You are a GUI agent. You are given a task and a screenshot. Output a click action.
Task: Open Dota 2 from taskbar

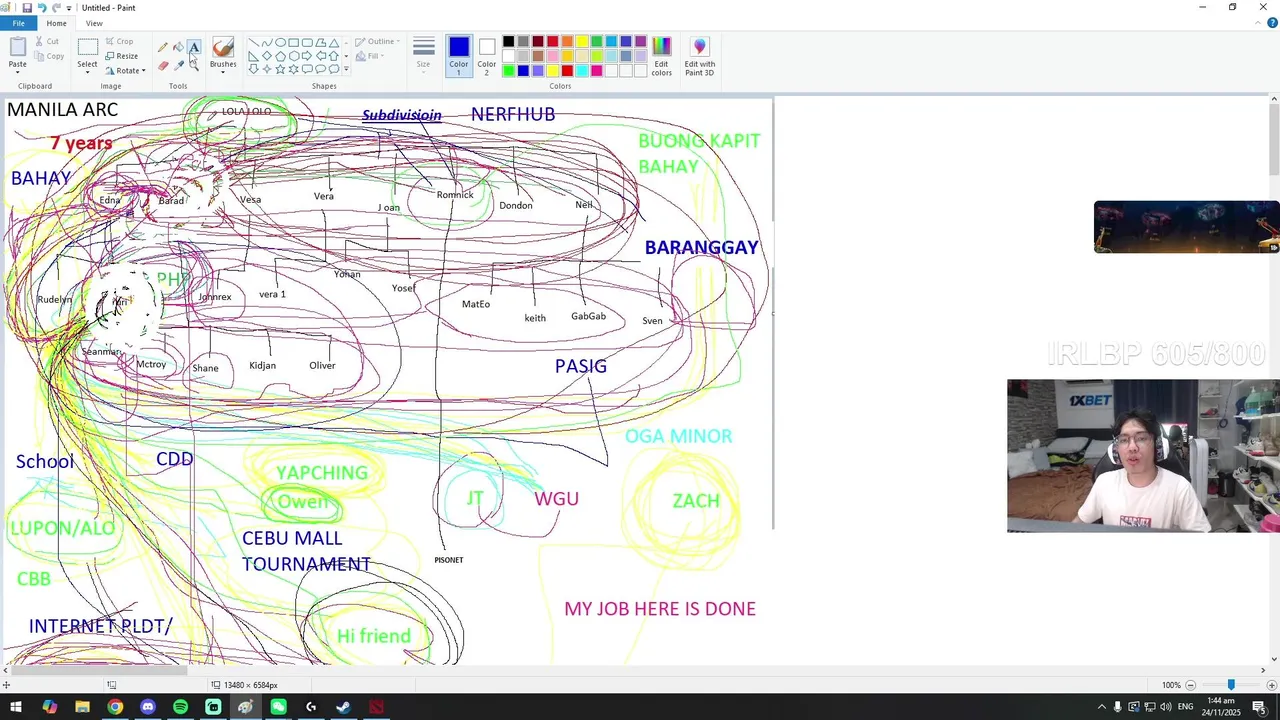(x=376, y=707)
